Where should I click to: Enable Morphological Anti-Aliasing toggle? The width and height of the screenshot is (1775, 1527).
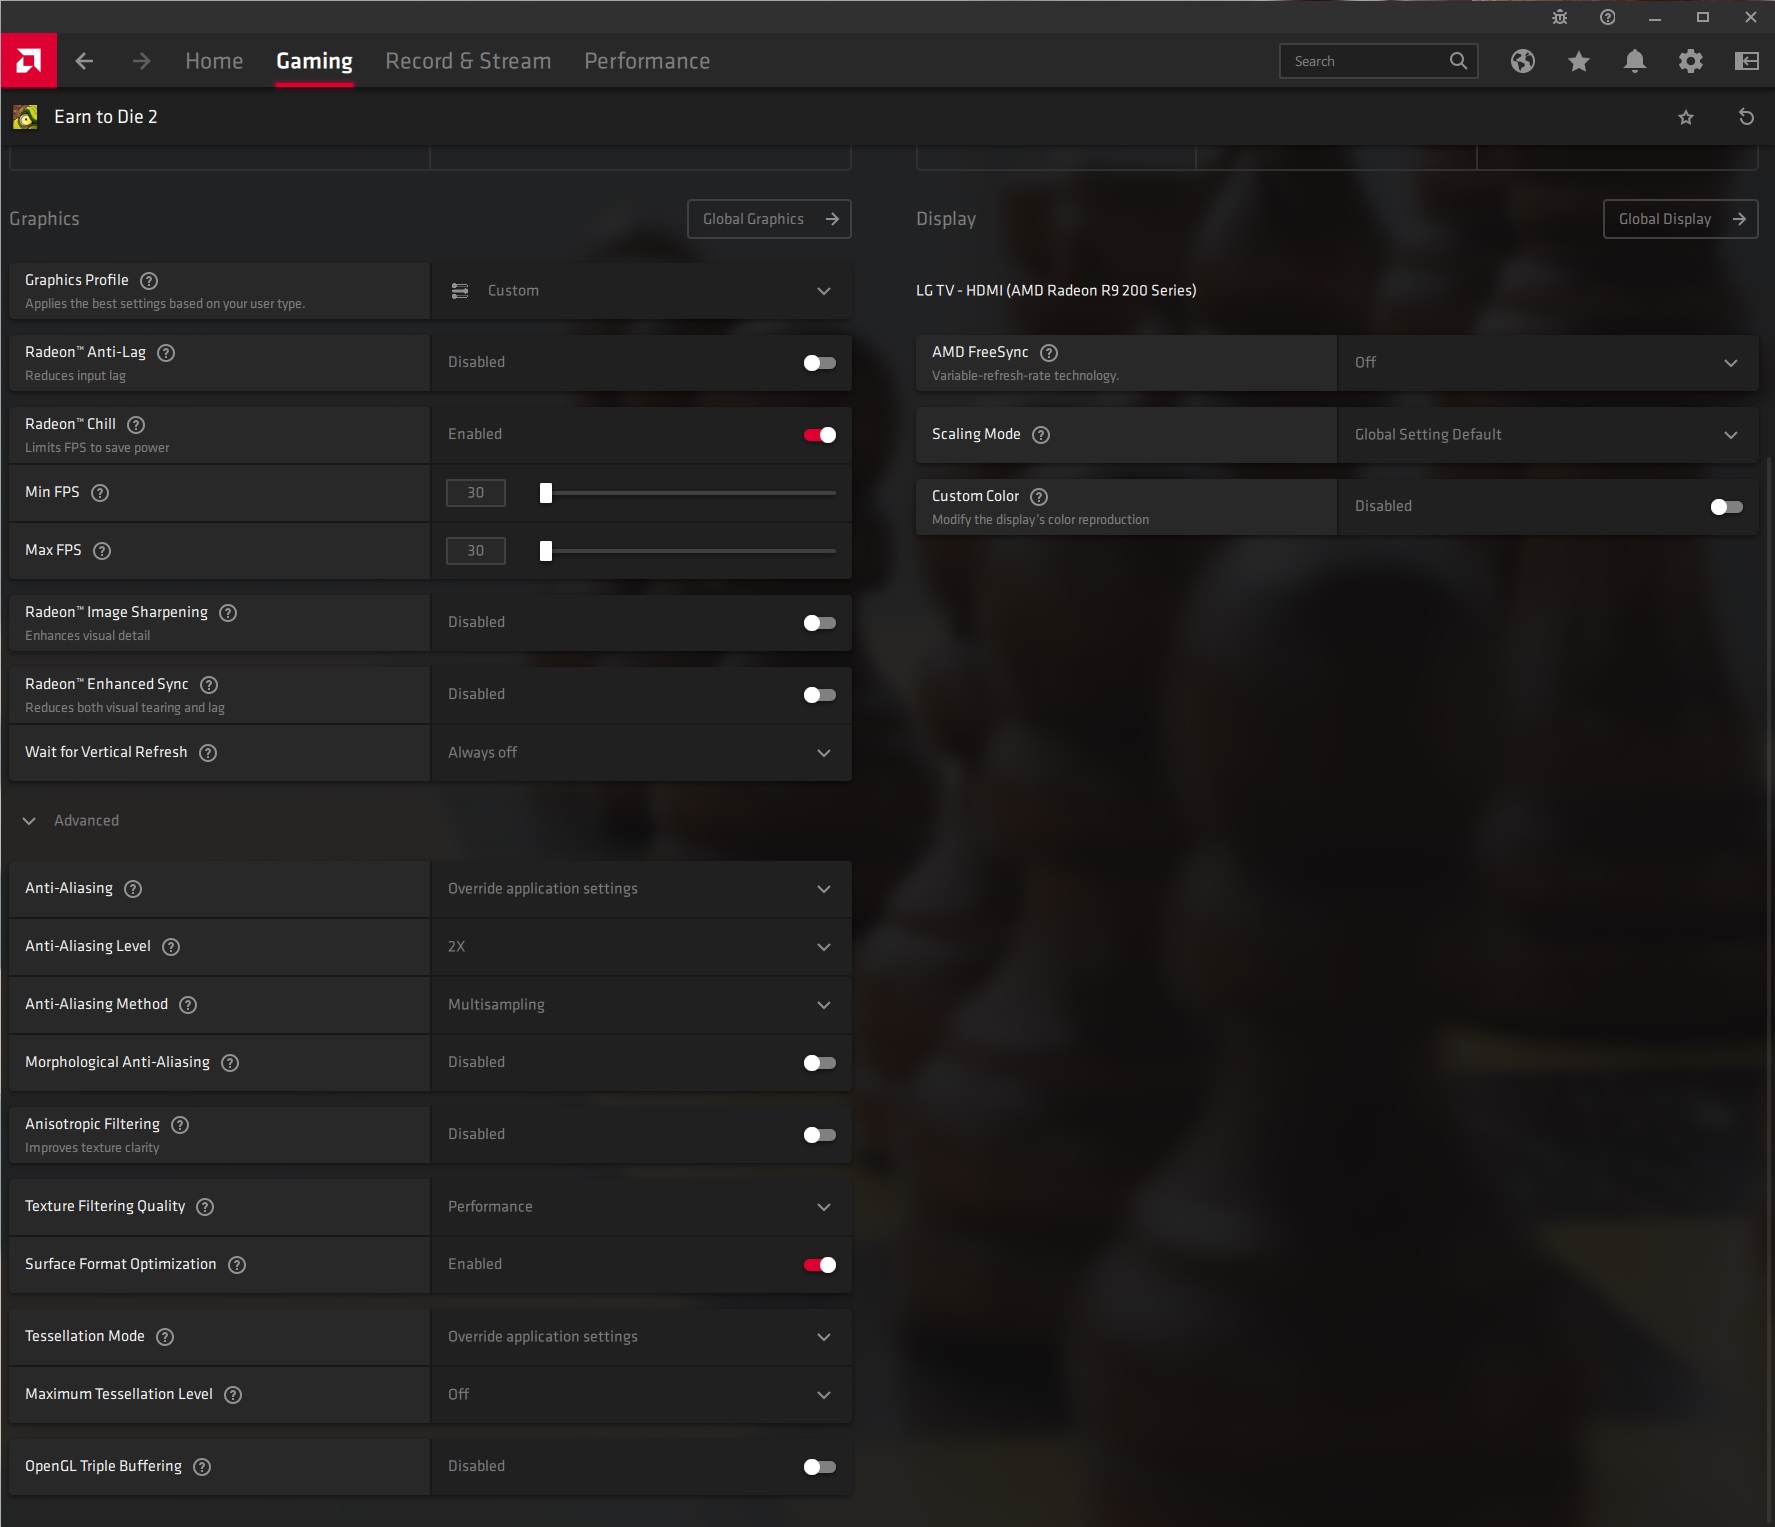(820, 1063)
